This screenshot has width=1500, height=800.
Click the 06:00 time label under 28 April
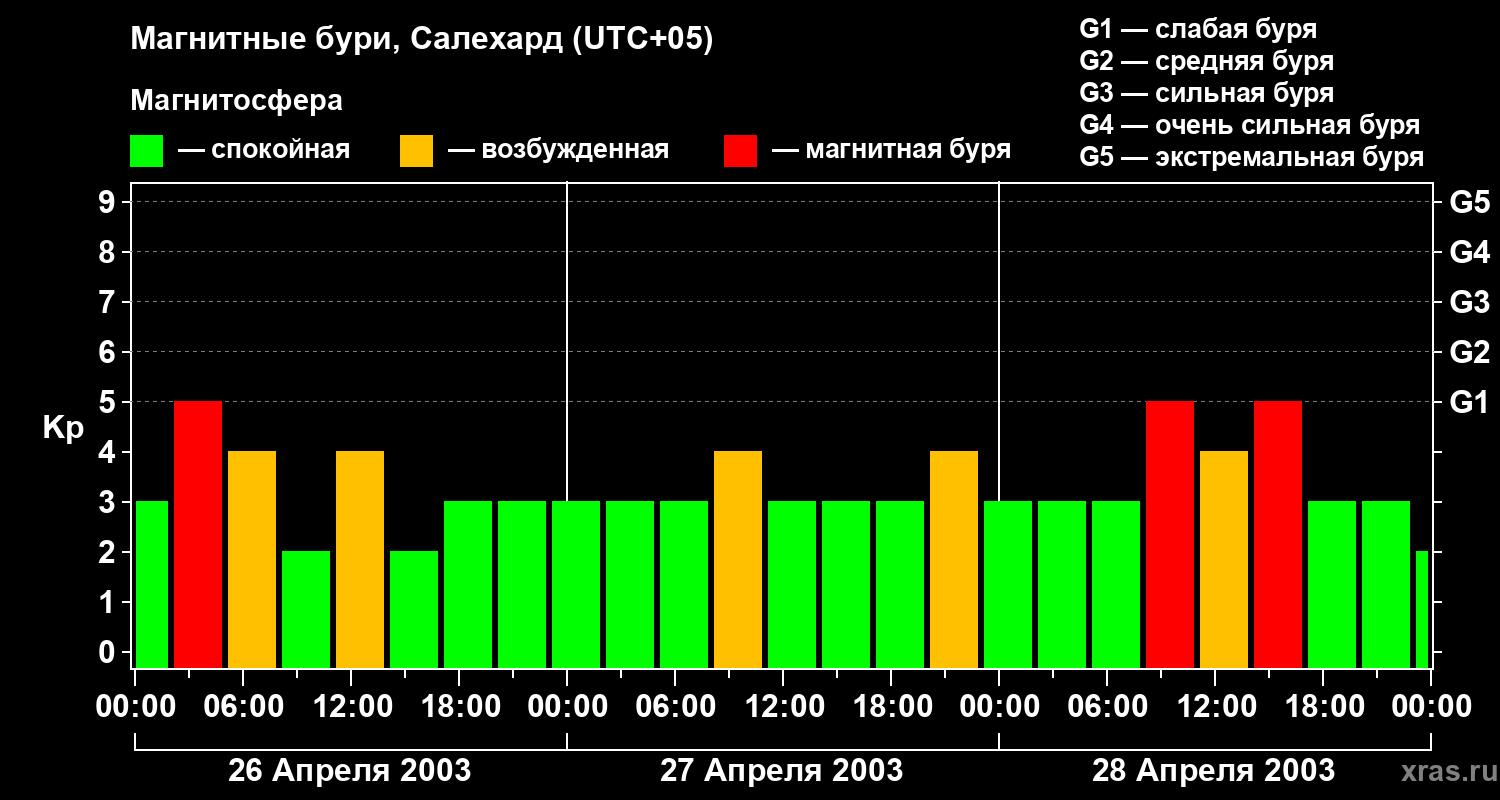pyautogui.click(x=1108, y=706)
